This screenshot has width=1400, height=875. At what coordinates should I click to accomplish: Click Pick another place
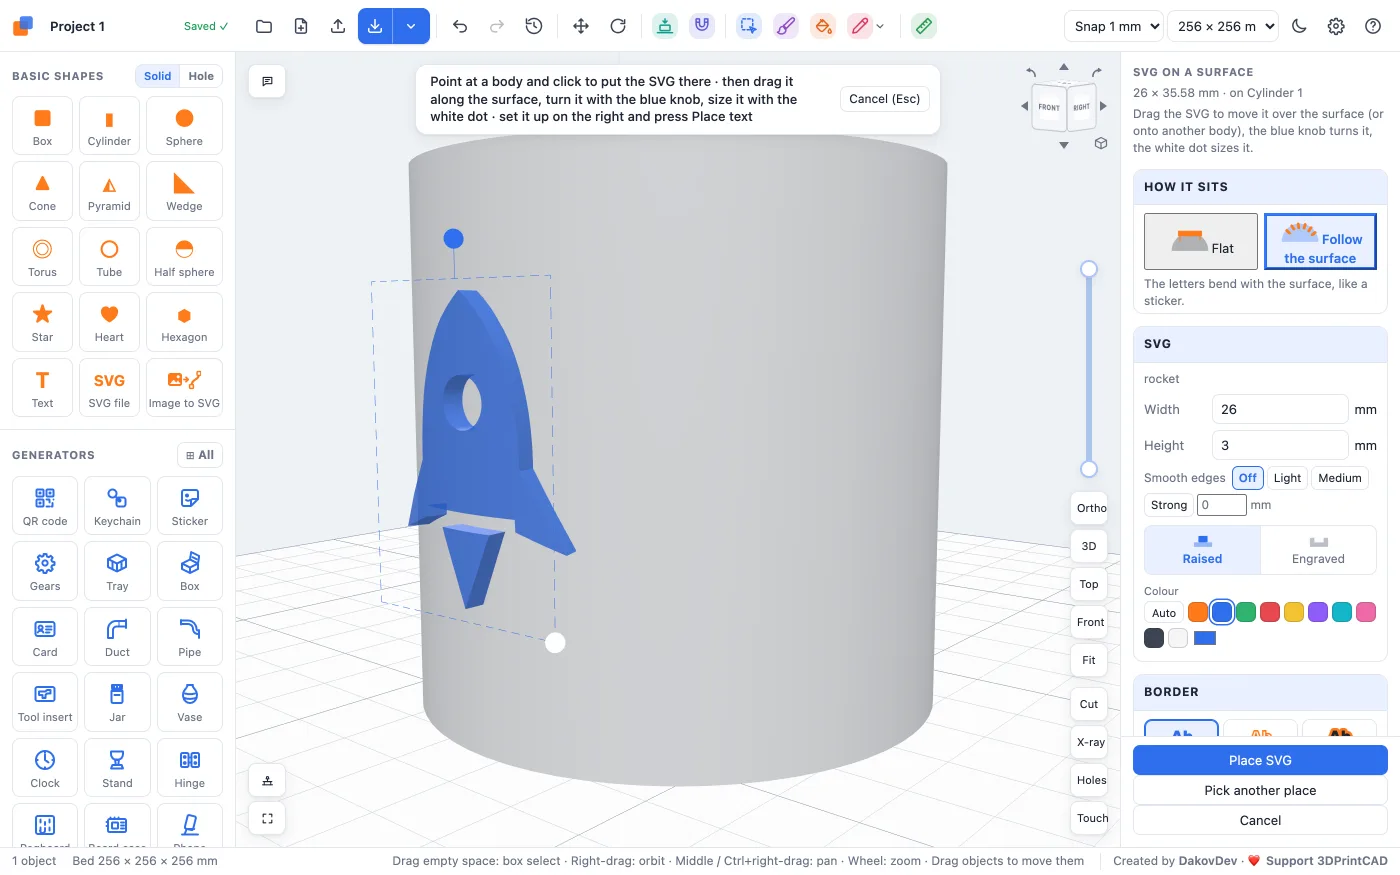1260,790
